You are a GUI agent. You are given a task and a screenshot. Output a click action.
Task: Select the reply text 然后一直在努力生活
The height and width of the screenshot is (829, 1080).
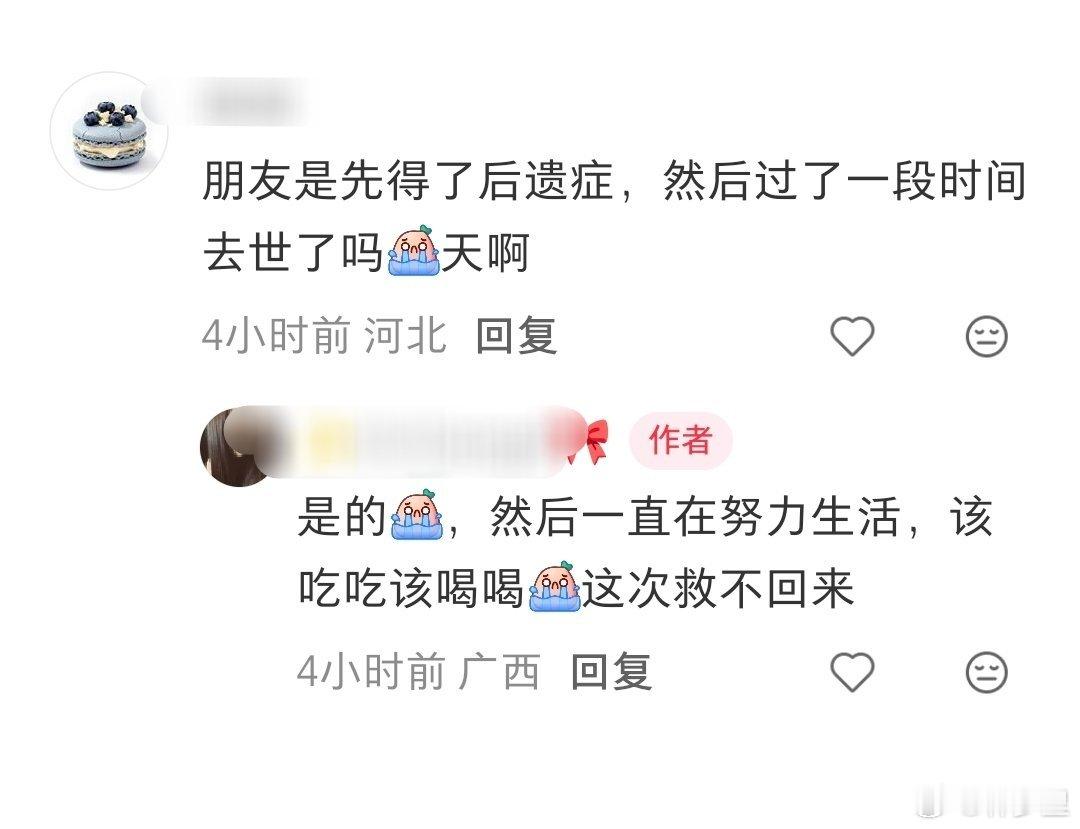695,516
